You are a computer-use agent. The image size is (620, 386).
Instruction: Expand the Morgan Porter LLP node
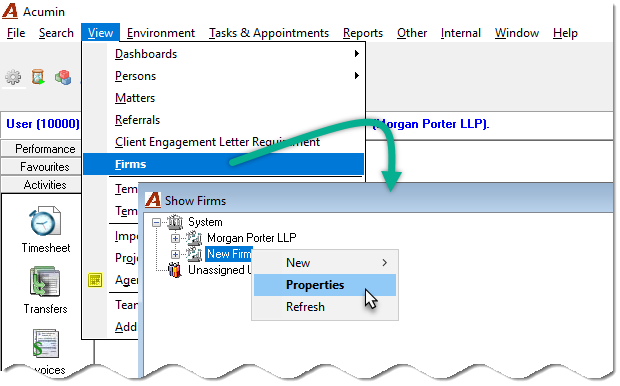175,238
